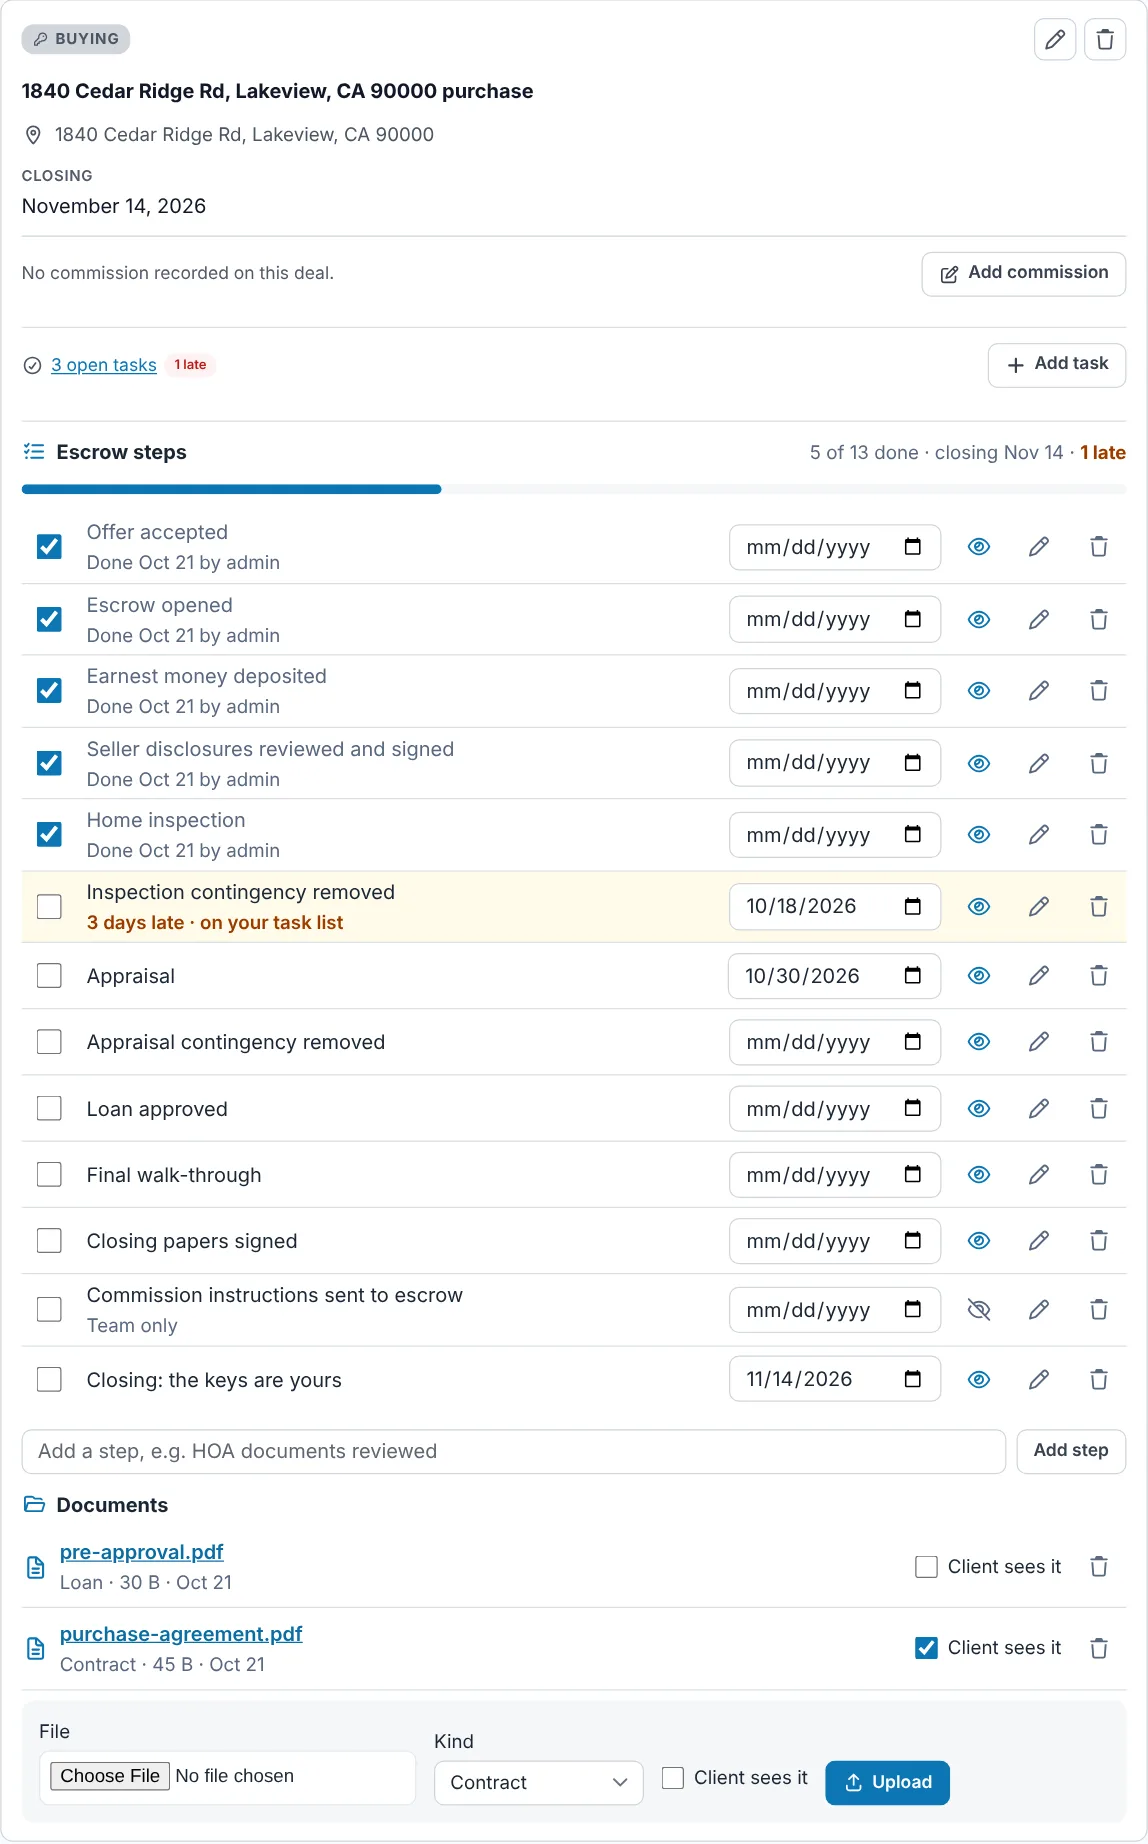The image size is (1148, 1844).
Task: Open the 3 open tasks link
Action: pyautogui.click(x=104, y=365)
